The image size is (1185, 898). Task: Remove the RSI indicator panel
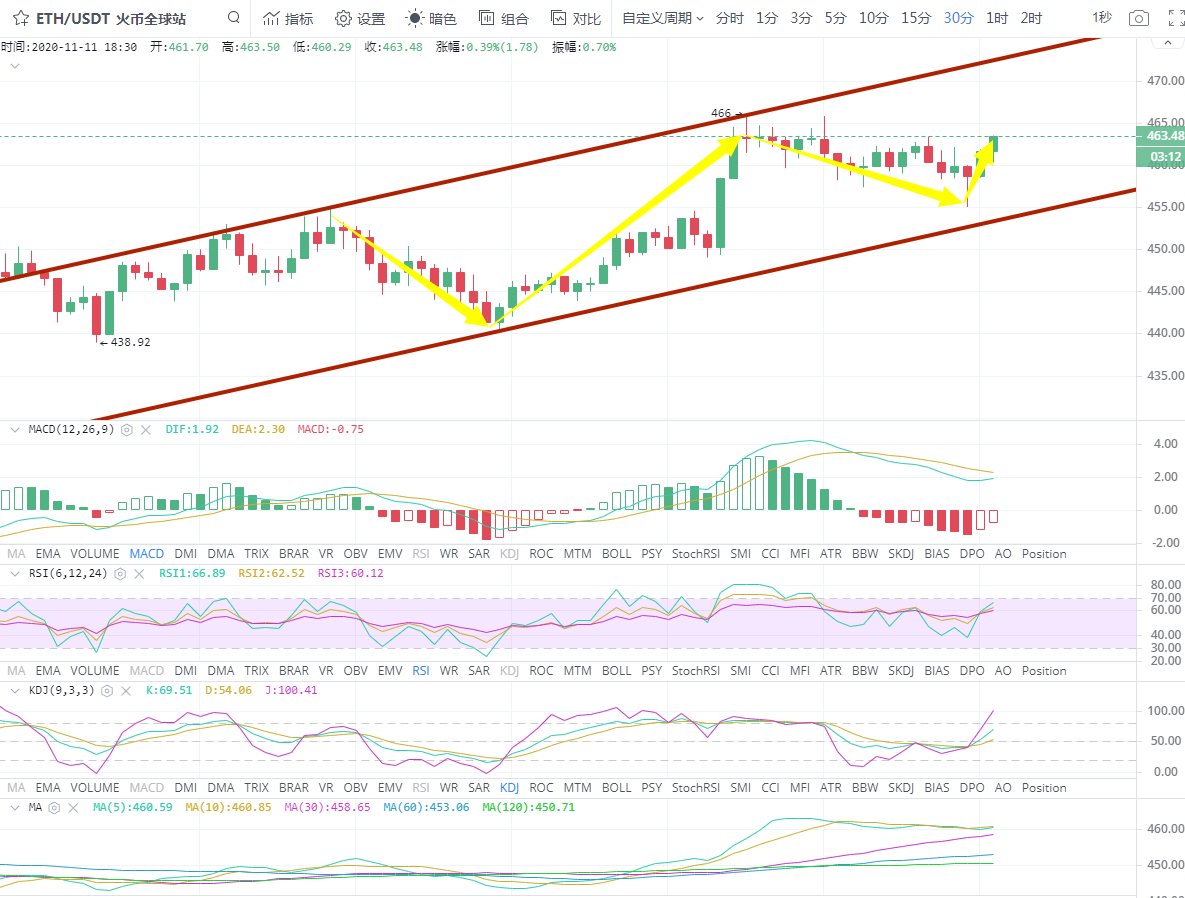tap(138, 574)
